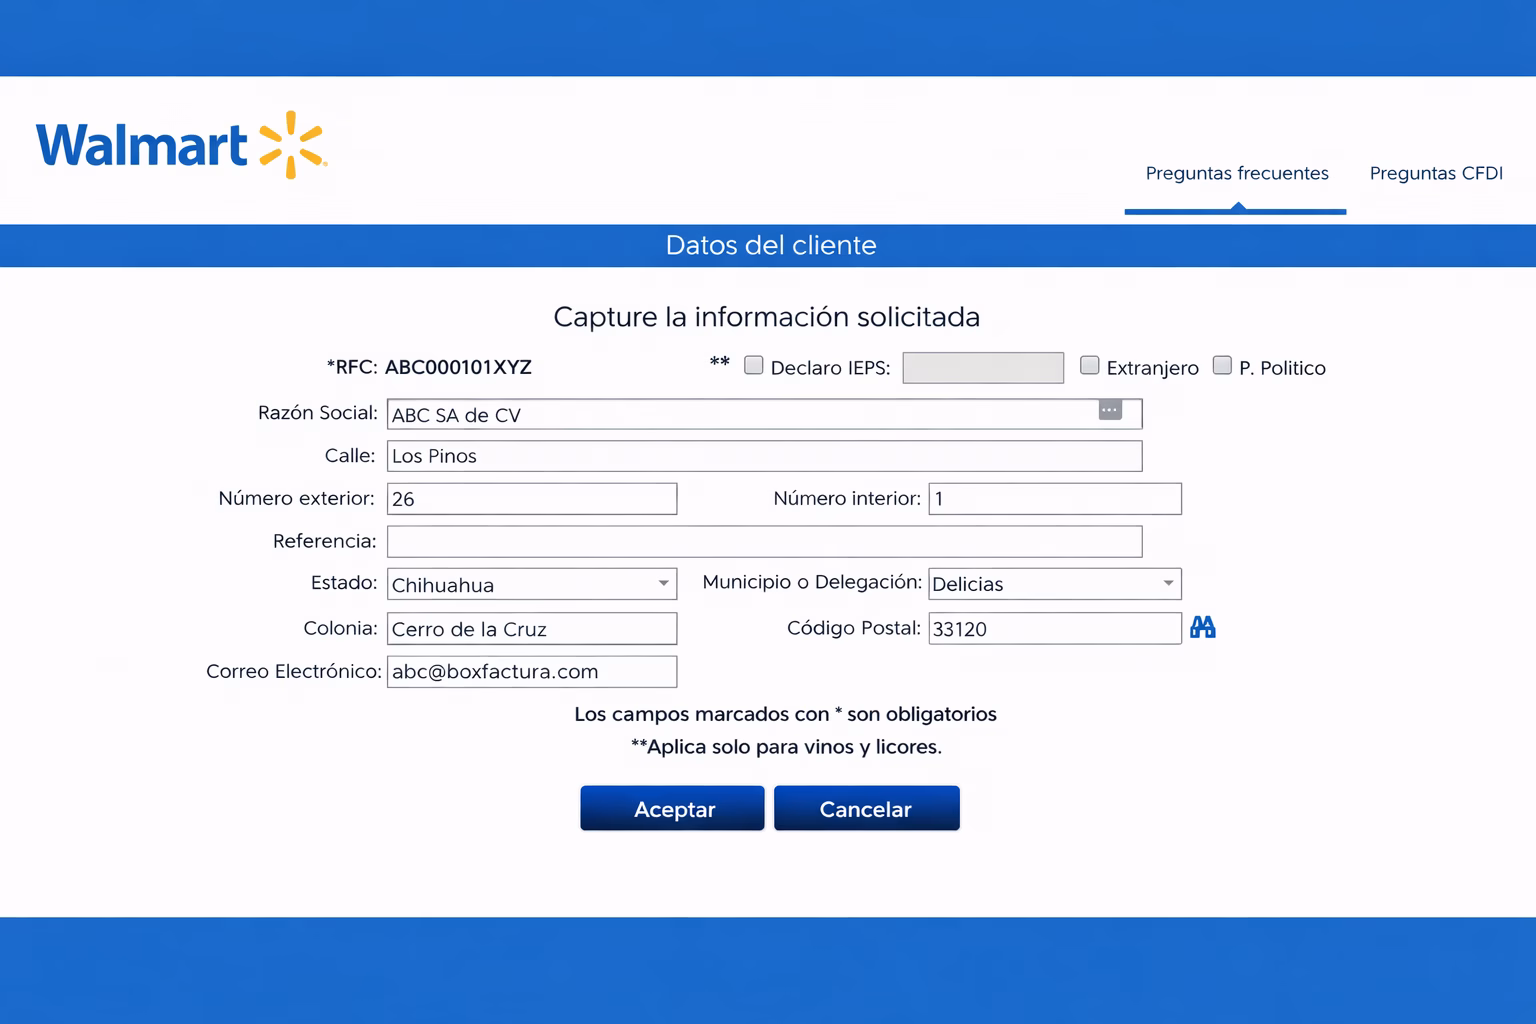Click the Datos del cliente heading

click(x=771, y=245)
